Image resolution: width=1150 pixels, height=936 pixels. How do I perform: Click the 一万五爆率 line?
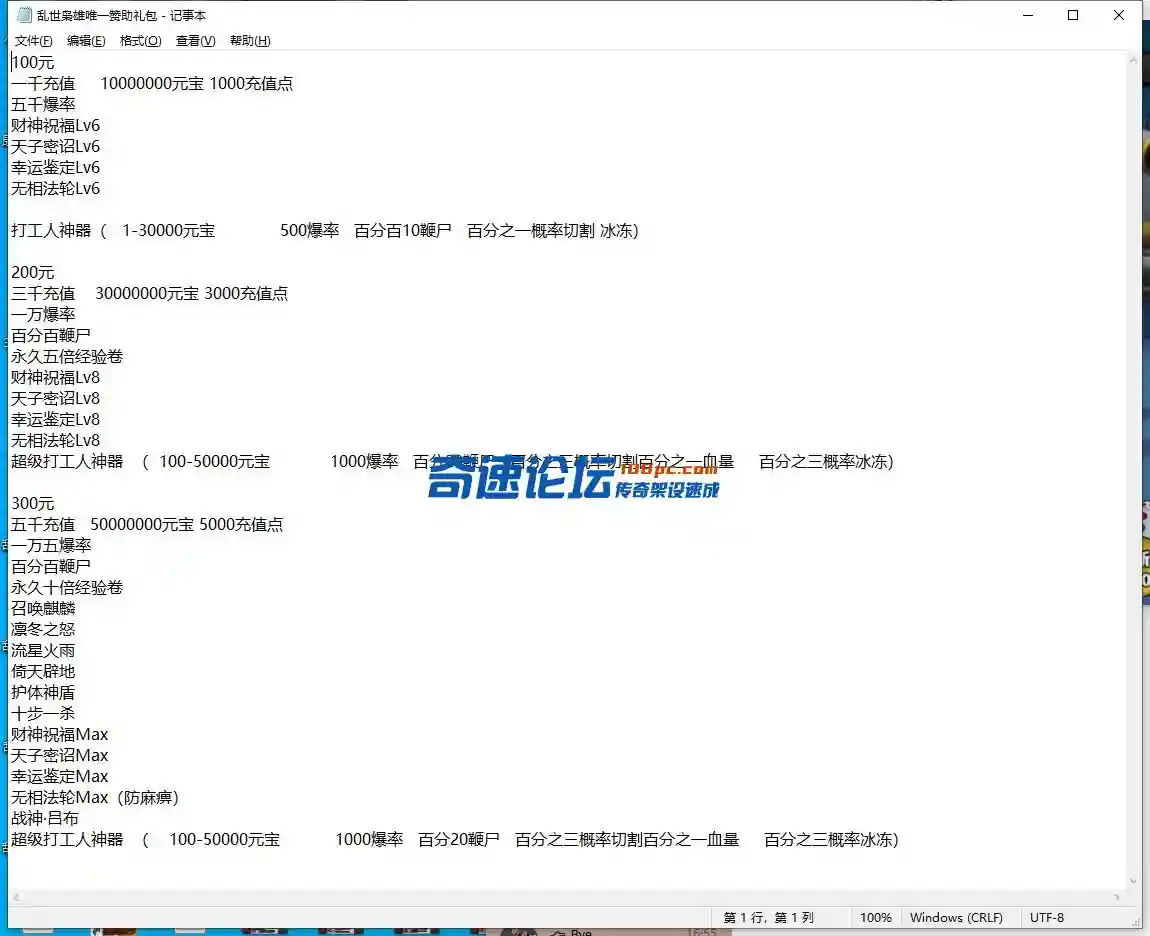pos(51,545)
